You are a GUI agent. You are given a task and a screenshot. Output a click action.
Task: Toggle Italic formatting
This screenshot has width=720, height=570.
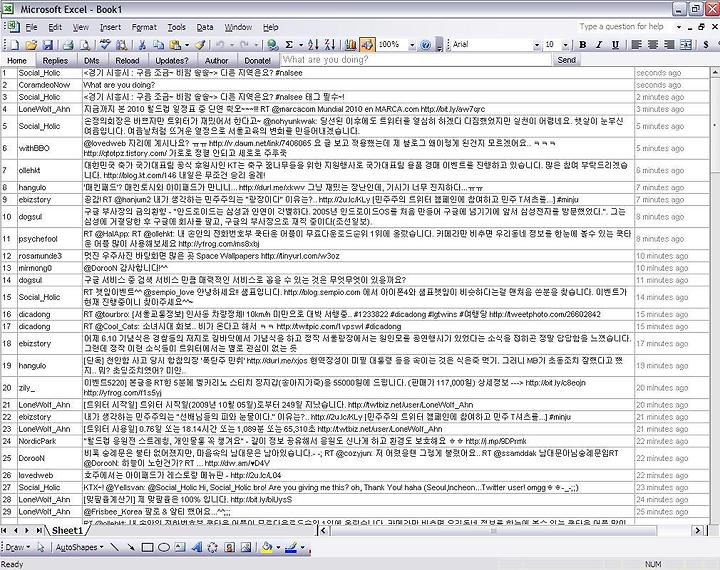point(599,45)
